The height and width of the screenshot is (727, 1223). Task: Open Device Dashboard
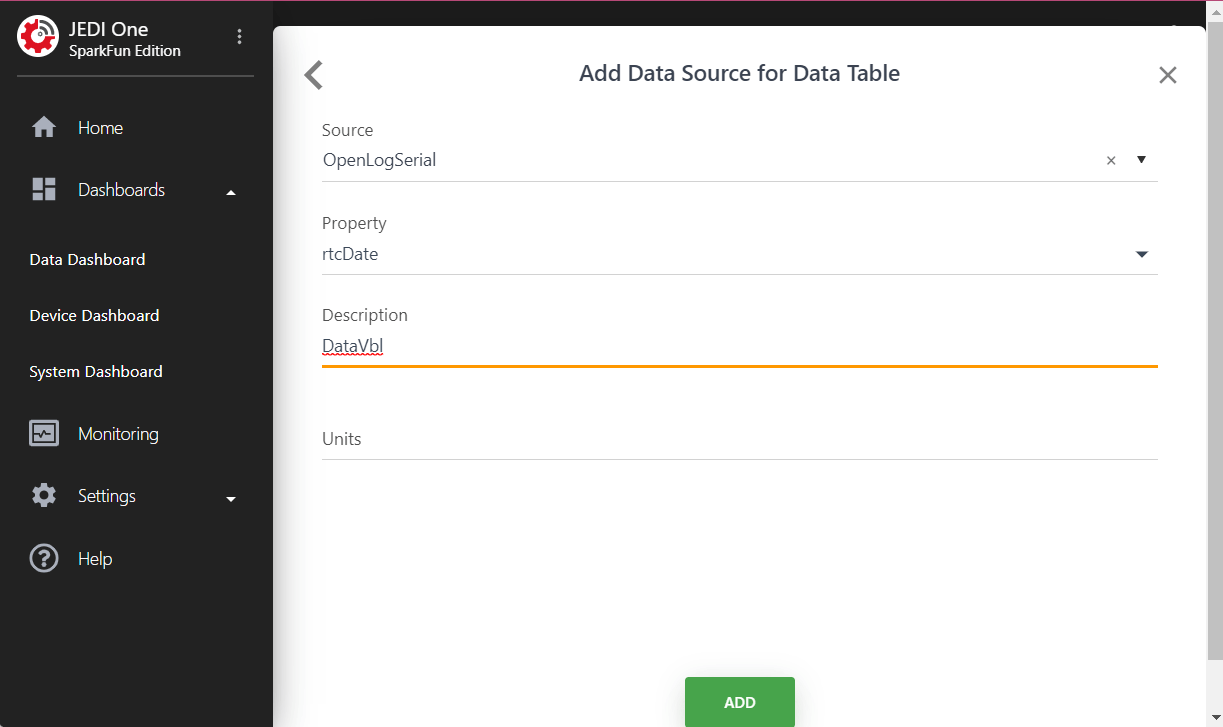click(94, 315)
